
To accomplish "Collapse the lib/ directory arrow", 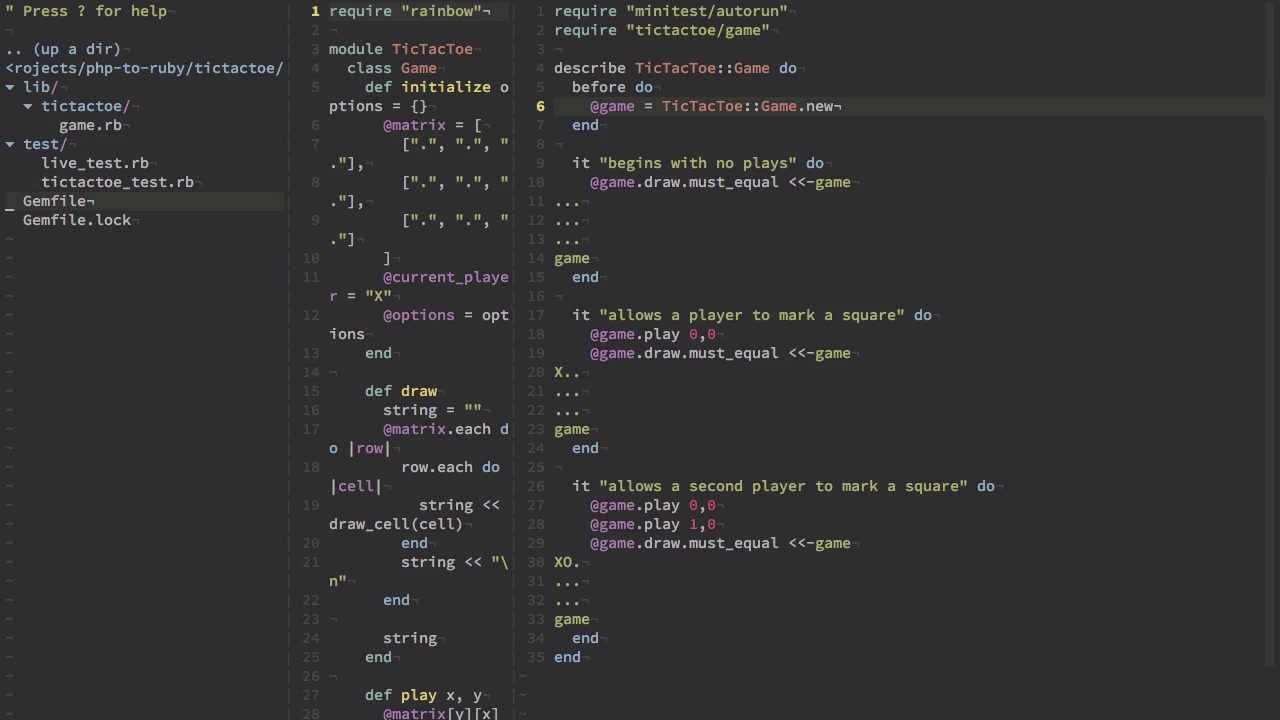I will coord(10,87).
